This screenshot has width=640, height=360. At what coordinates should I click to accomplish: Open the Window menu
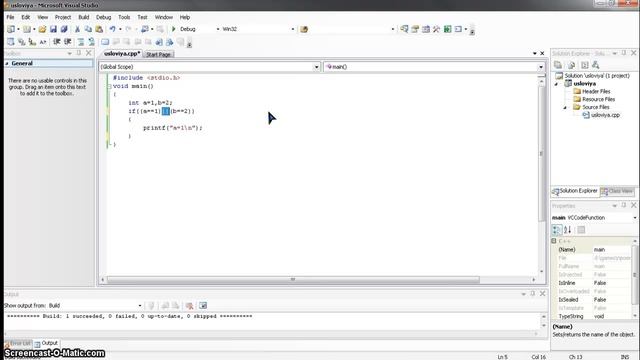[x=164, y=17]
